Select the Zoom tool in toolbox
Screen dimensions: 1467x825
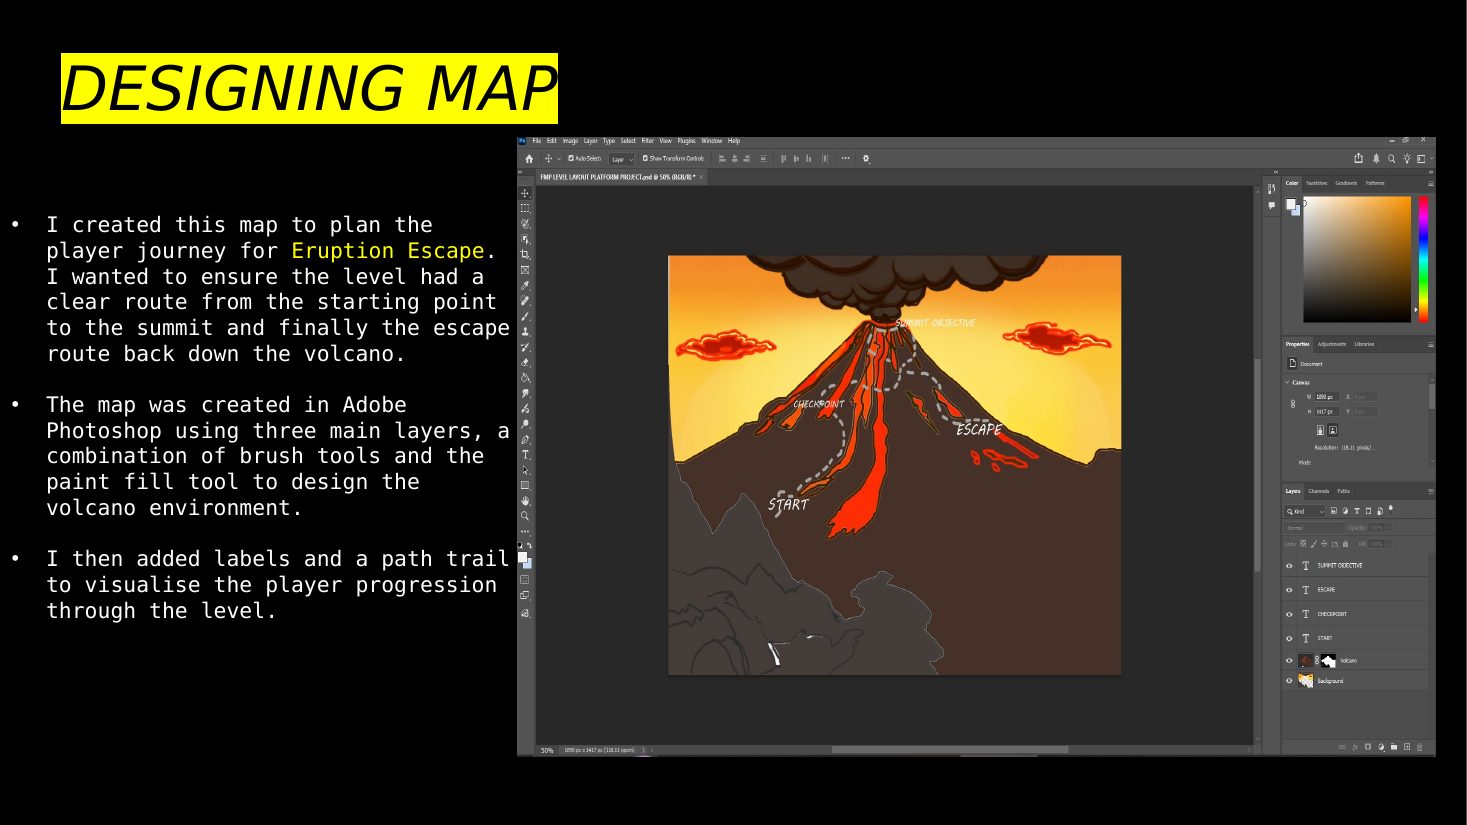point(525,517)
